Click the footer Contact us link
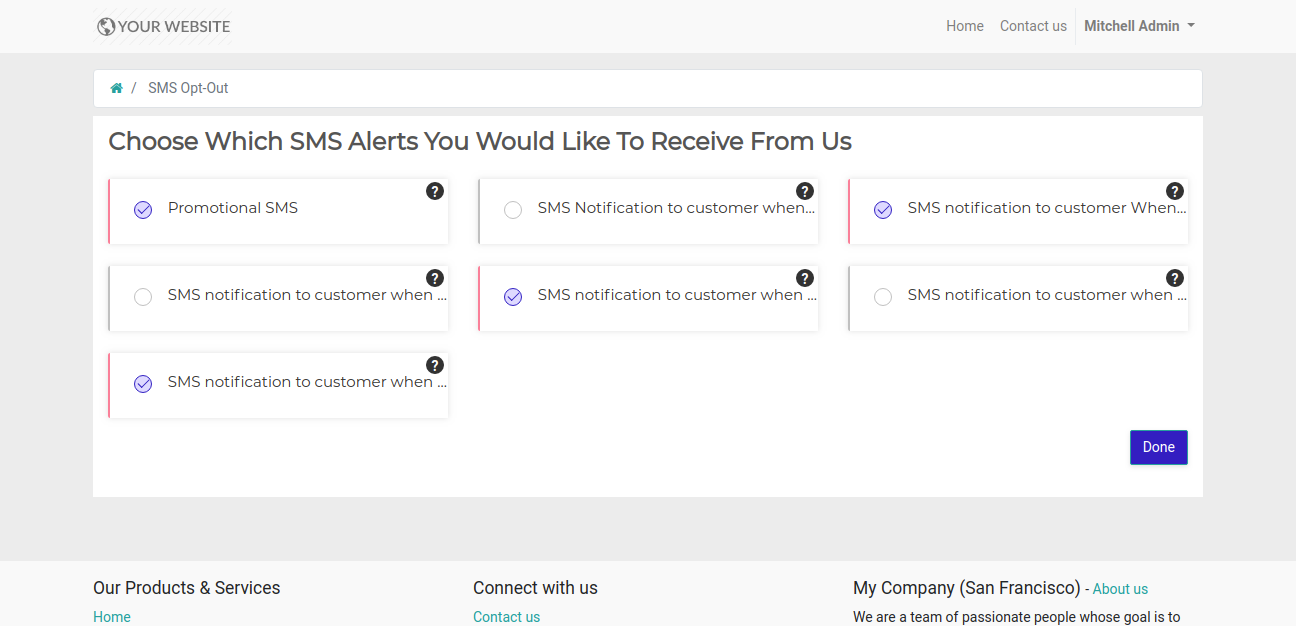 [506, 617]
